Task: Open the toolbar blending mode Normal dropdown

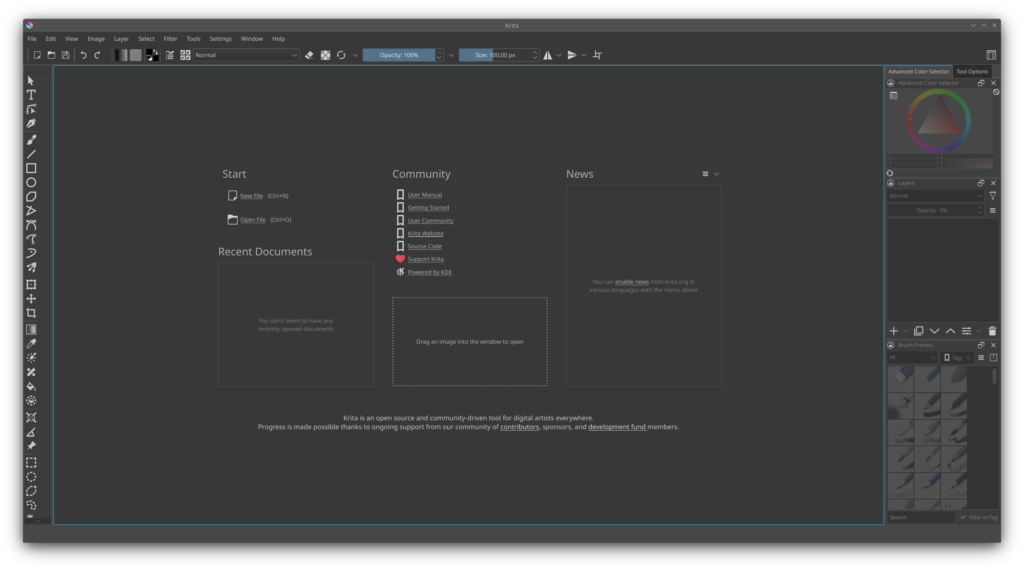Action: click(246, 55)
